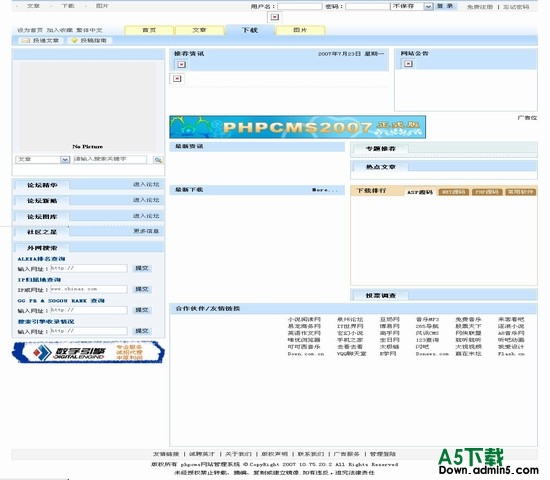Screen dimensions: 550x480
Task: Open the 免费音乐 friend link
Action: pyautogui.click(x=468, y=320)
